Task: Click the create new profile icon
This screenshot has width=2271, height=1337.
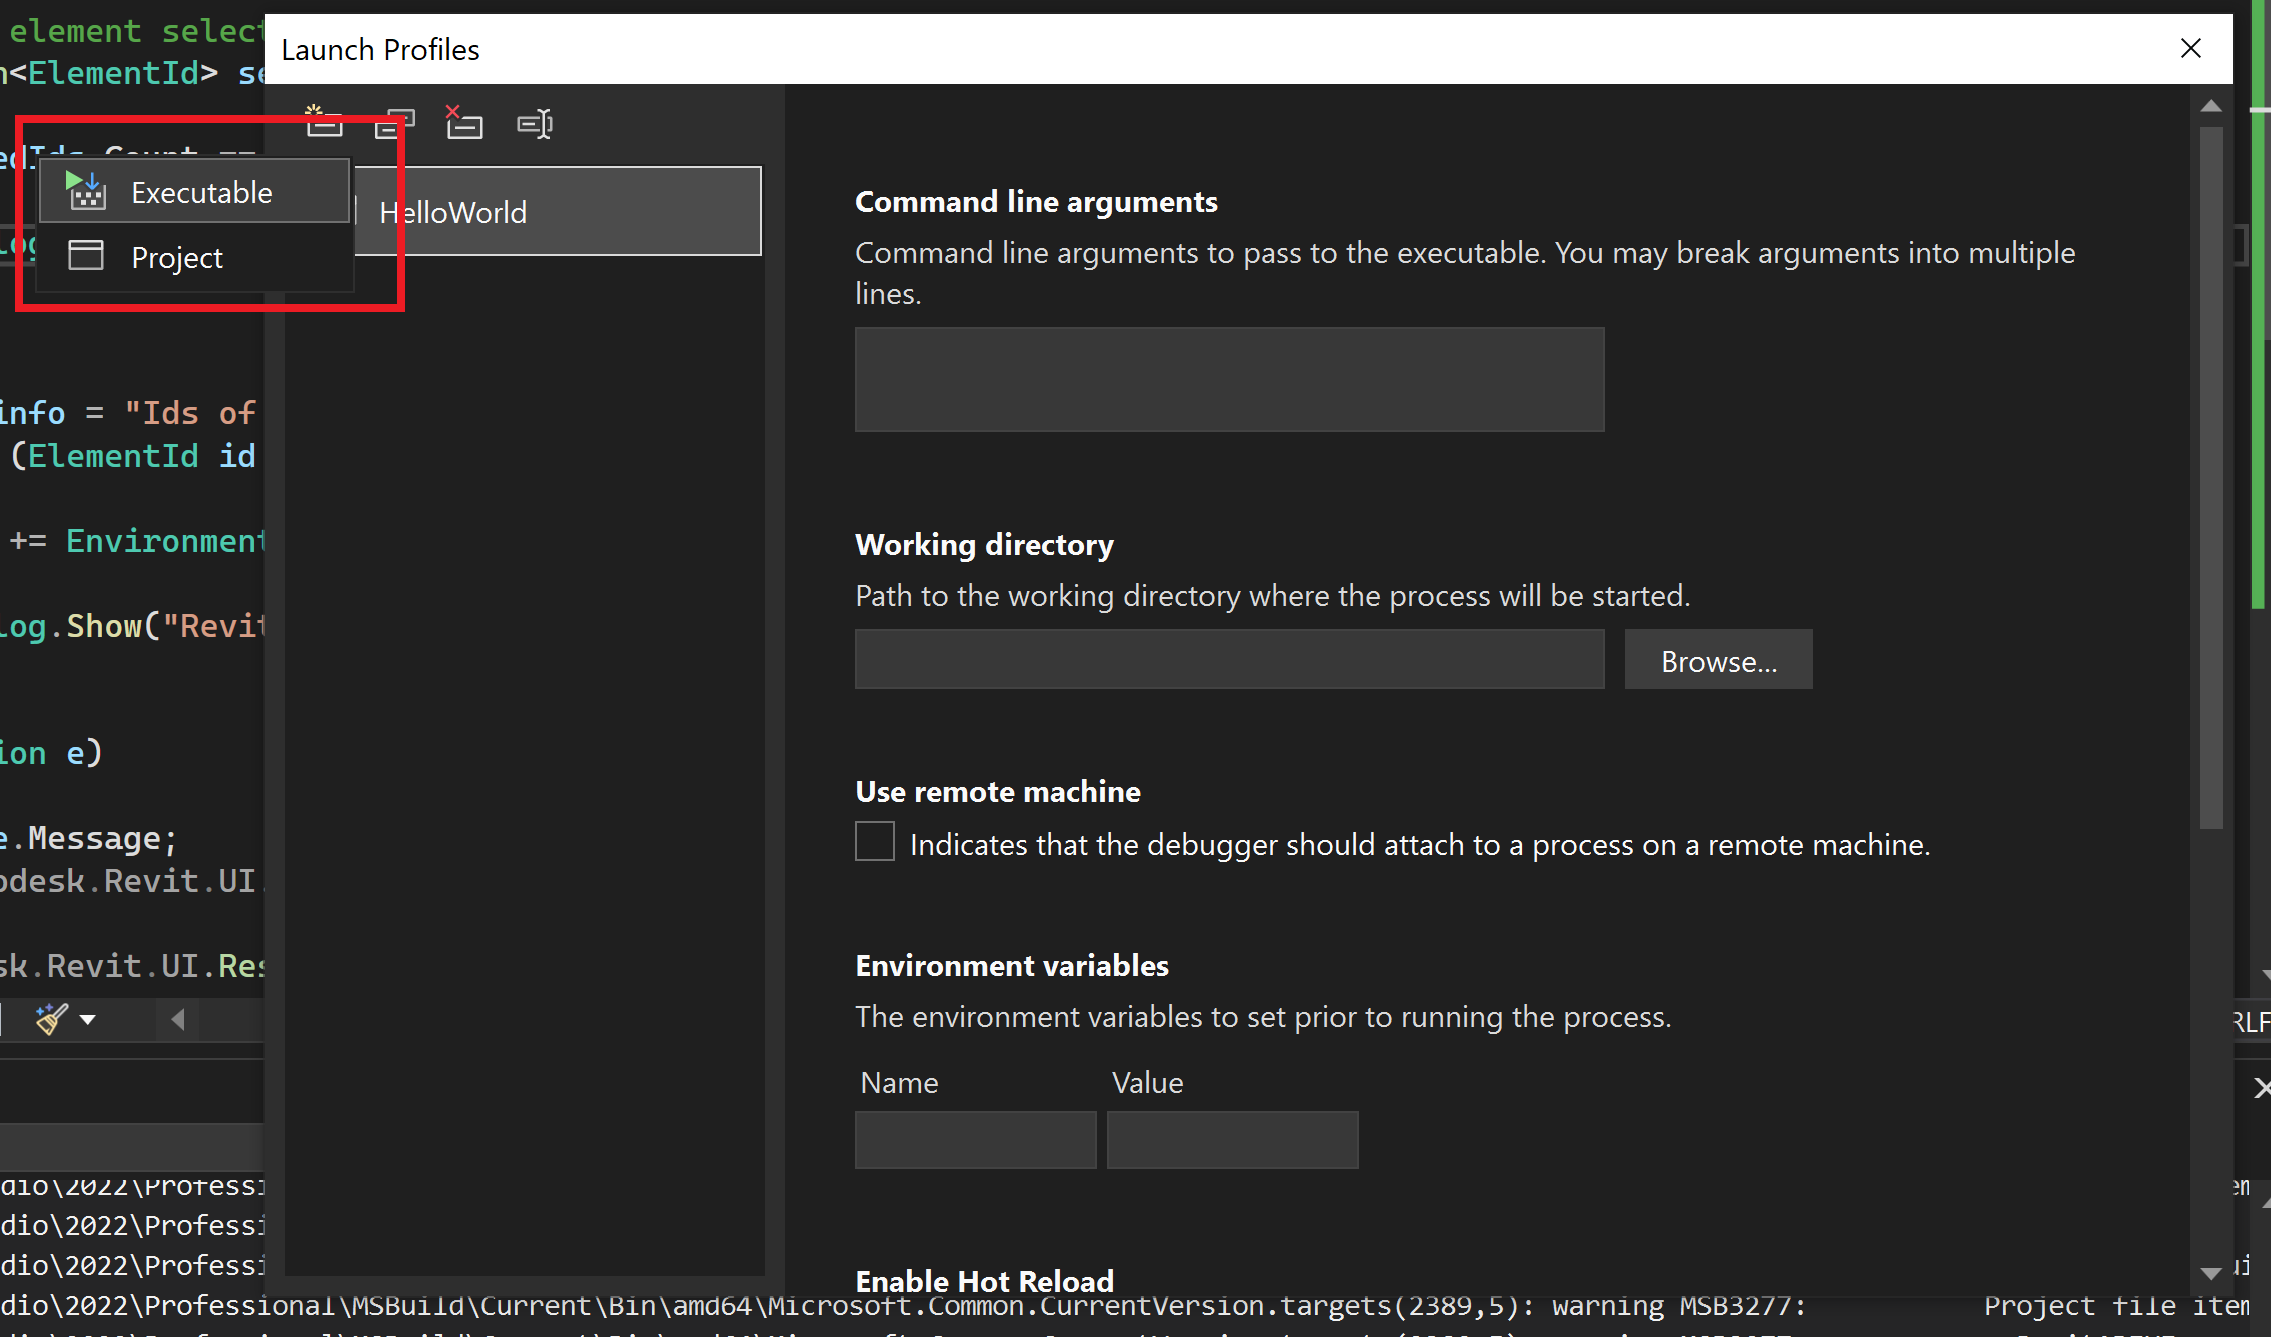Action: click(323, 123)
